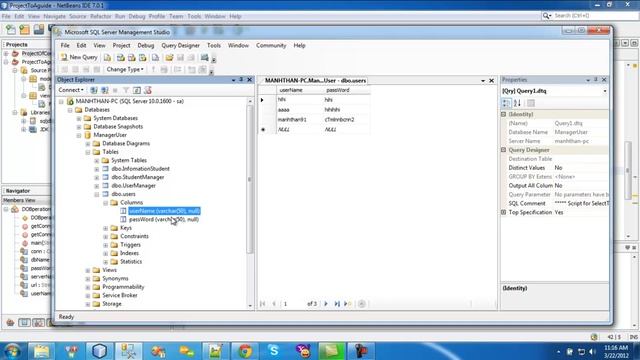Click the Analysis Services XMLA Query icon
Screen dimensions: 640x360
point(142,58)
